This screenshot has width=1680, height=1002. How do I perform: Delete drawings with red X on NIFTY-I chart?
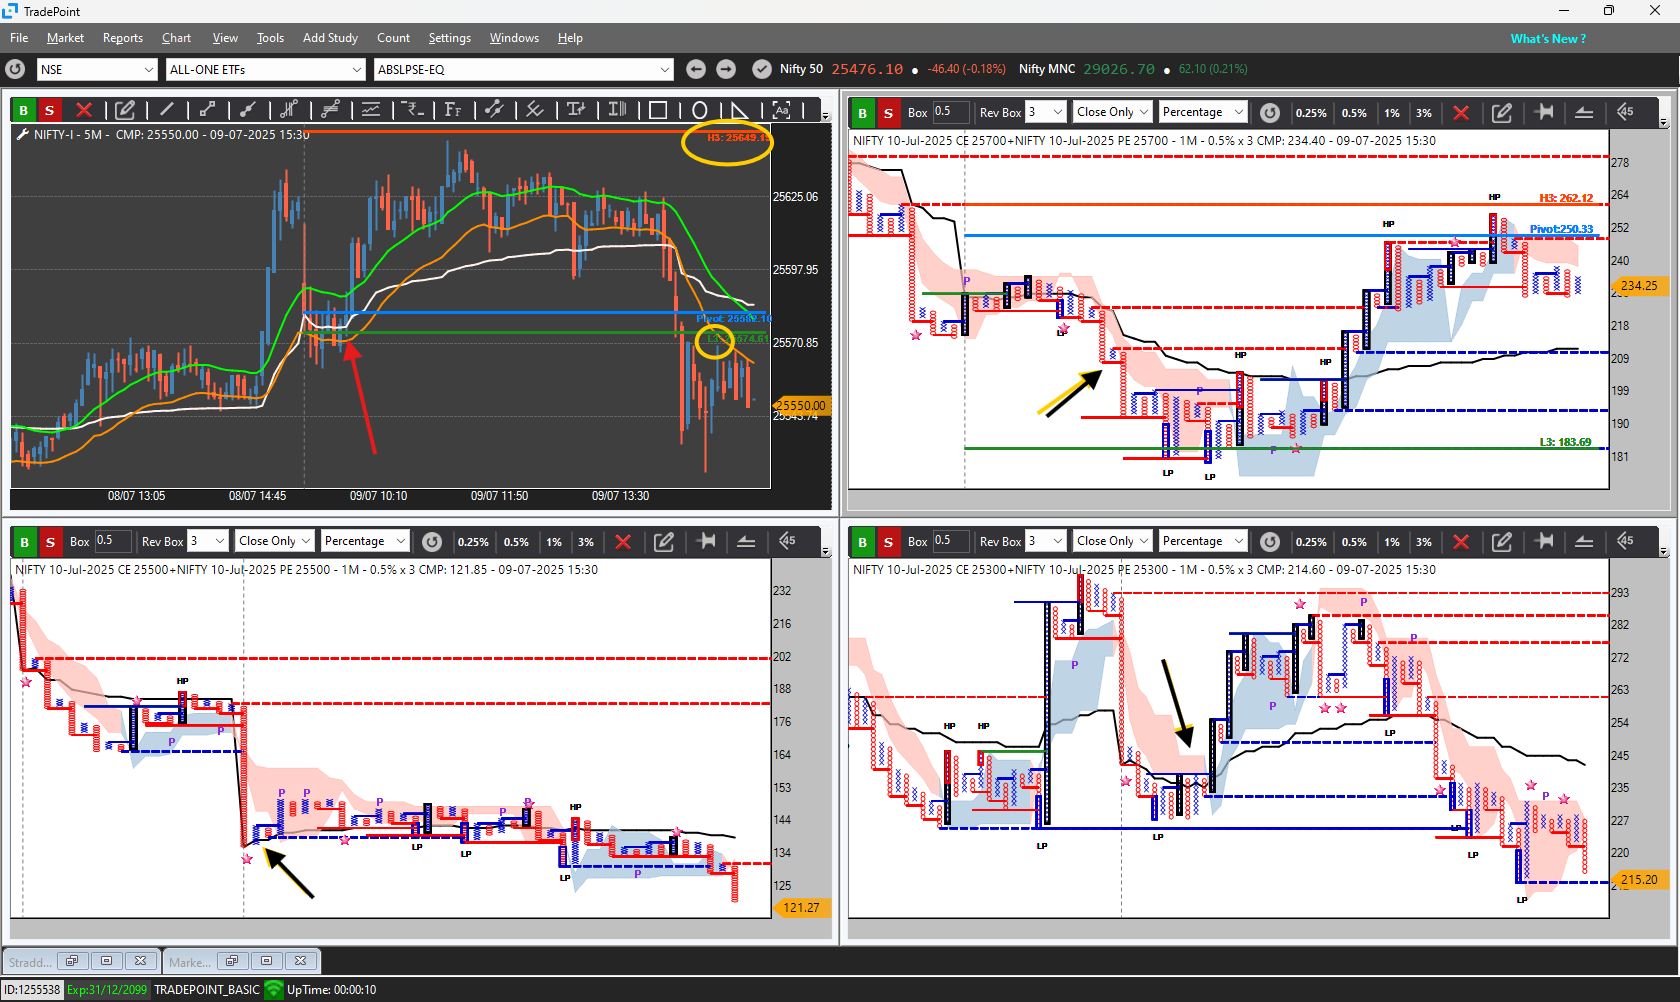point(84,110)
